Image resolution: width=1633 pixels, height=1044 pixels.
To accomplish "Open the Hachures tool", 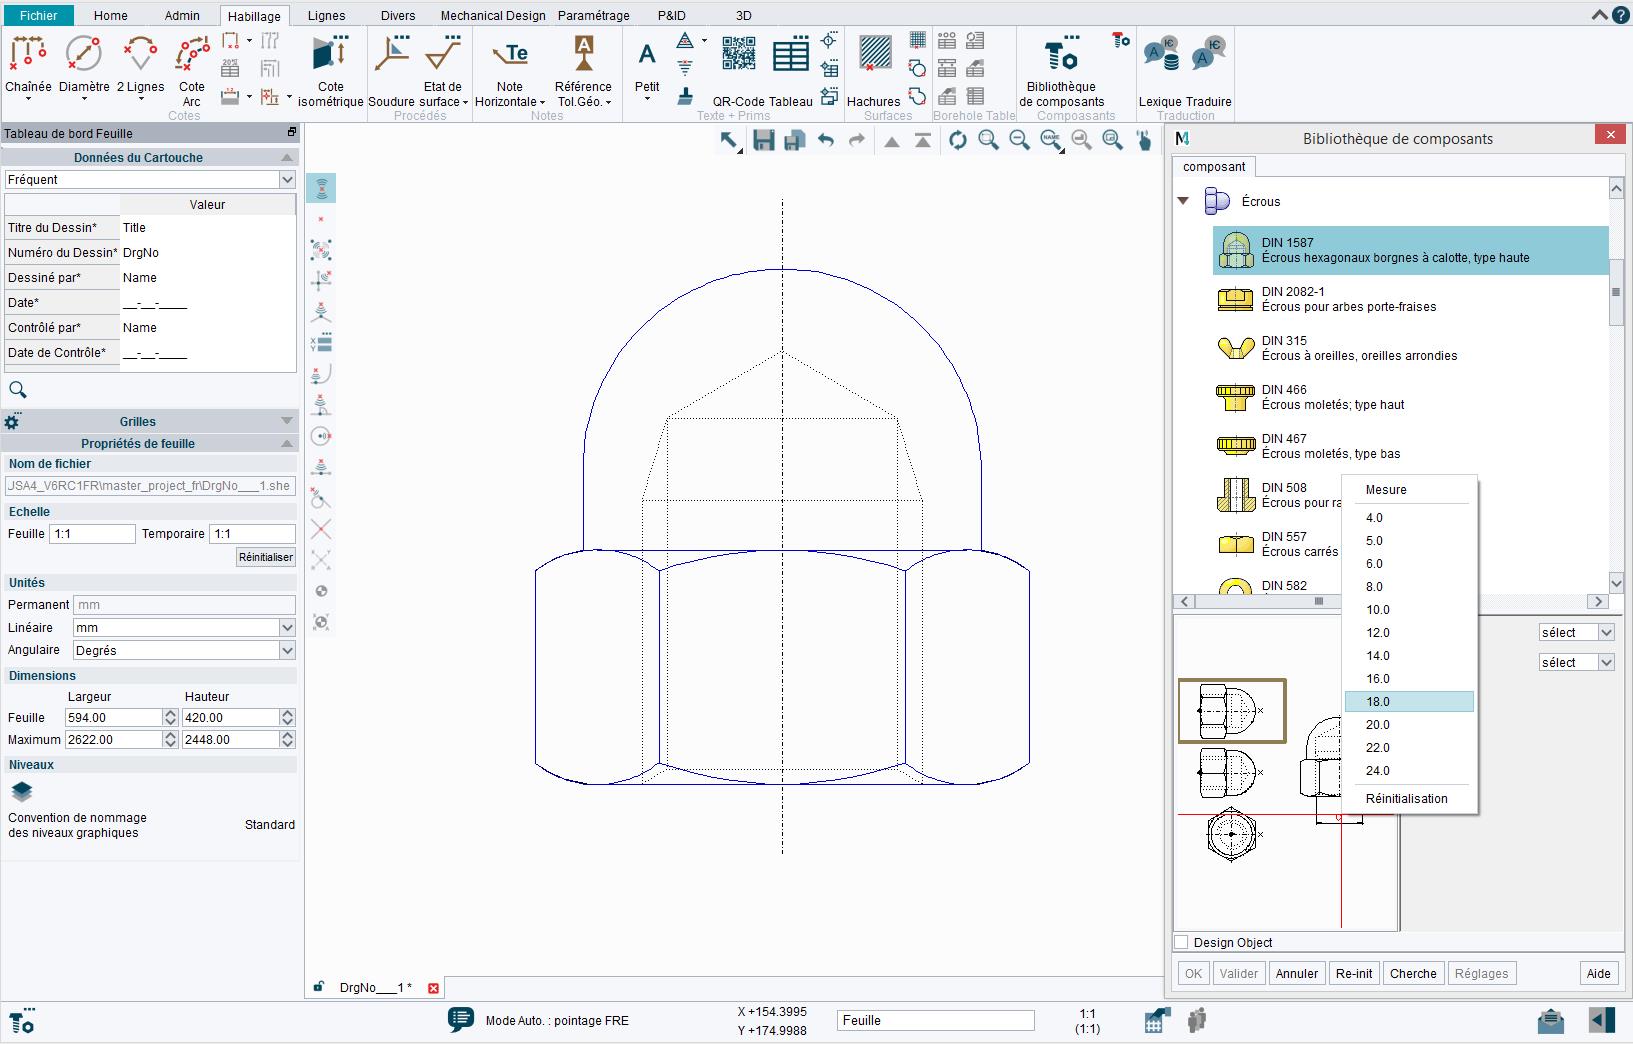I will coord(875,70).
